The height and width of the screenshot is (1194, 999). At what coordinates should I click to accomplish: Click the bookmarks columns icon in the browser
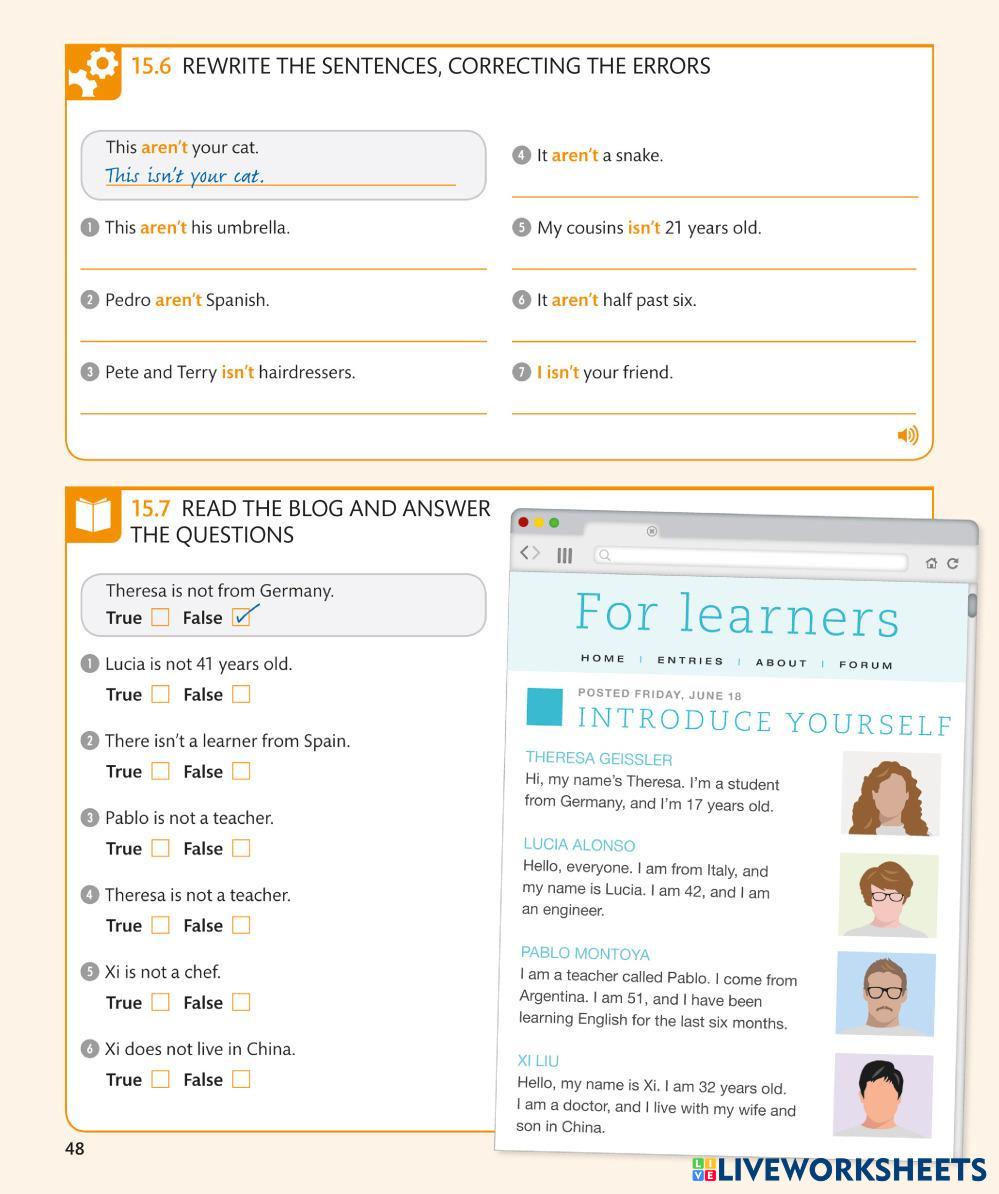565,555
